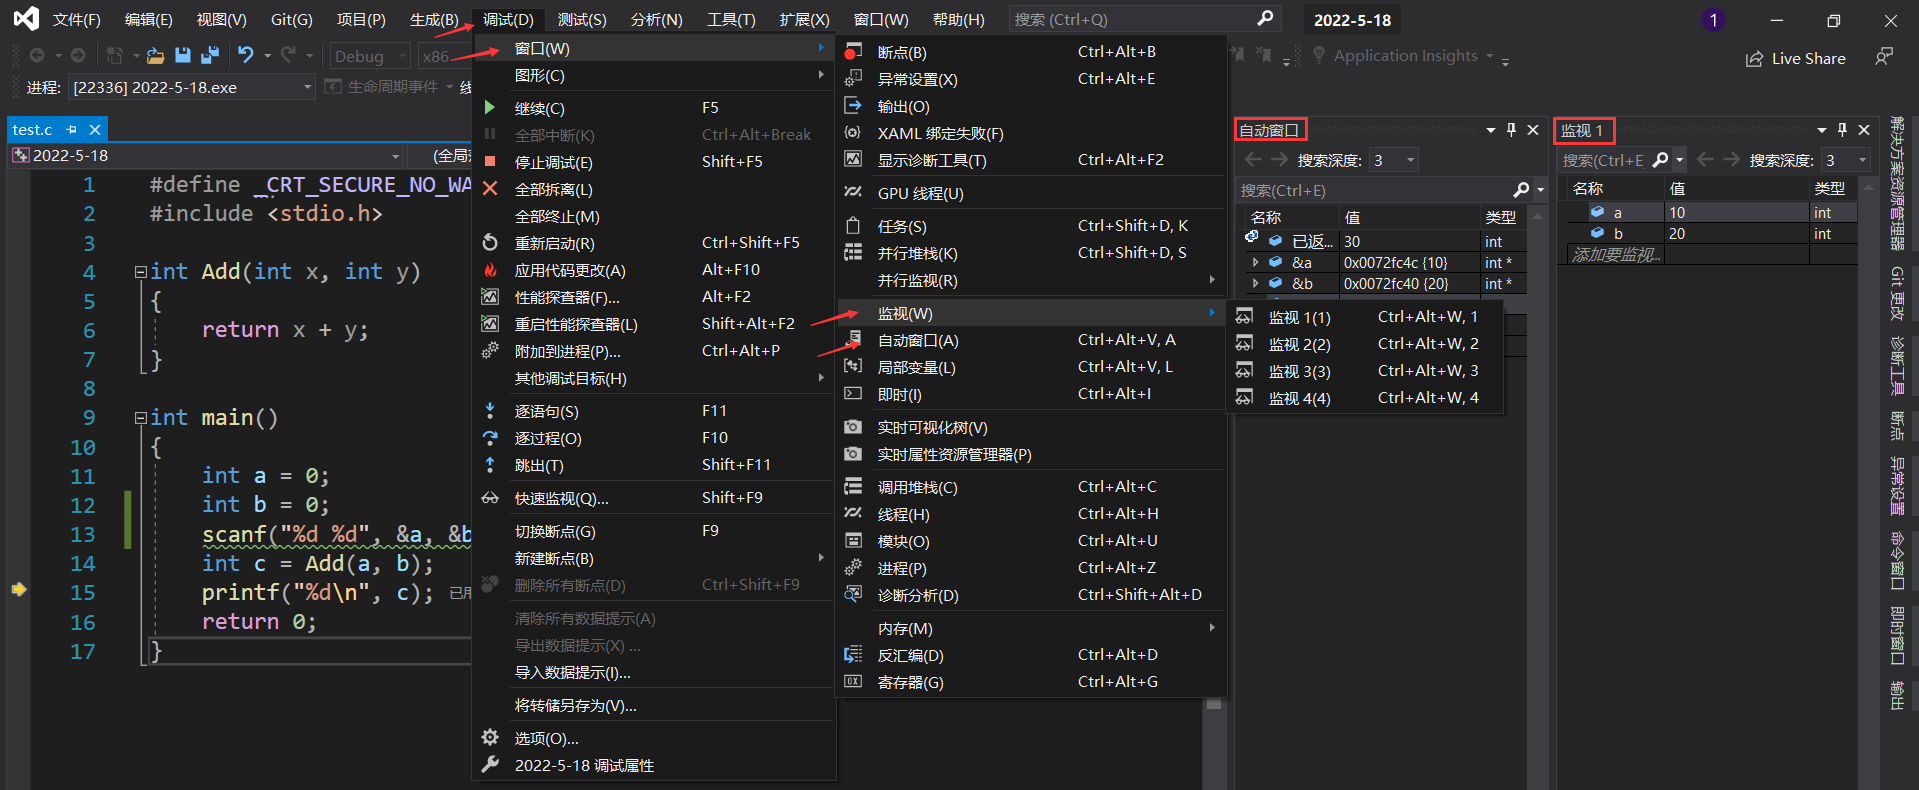The width and height of the screenshot is (1919, 790).
Task: Click the Restart debugging icon
Action: 490,243
